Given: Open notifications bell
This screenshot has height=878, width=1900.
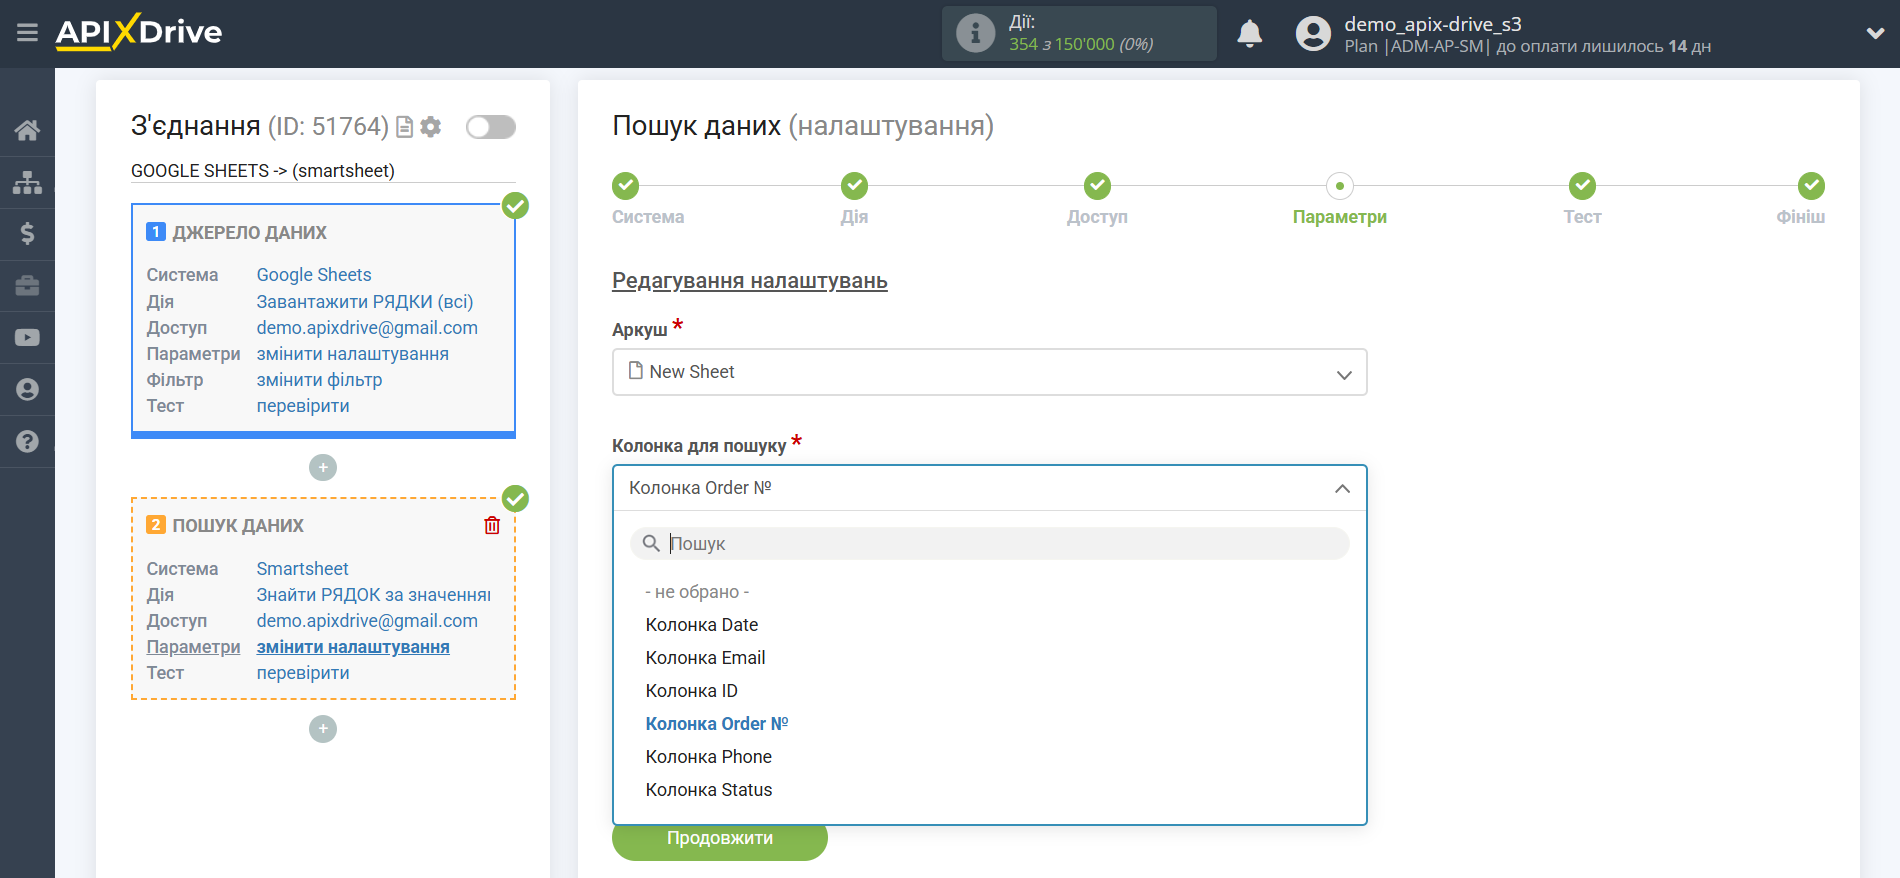Looking at the screenshot, I should [x=1249, y=34].
